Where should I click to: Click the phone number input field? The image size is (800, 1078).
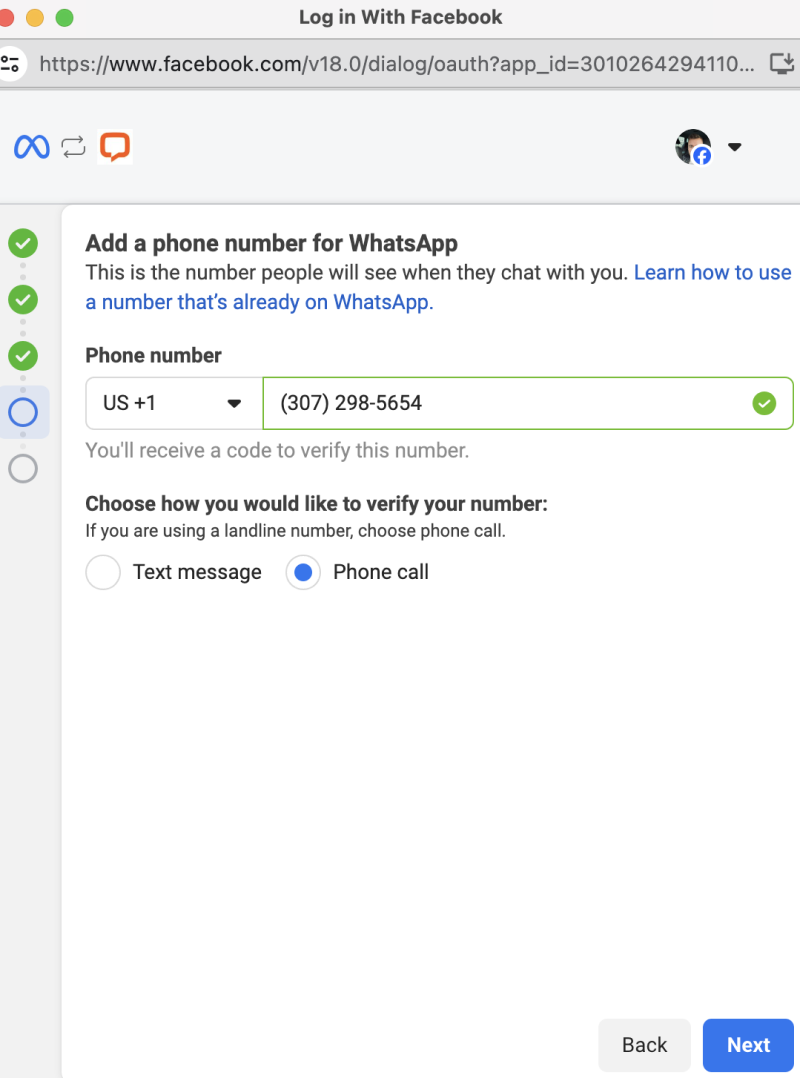pos(528,403)
